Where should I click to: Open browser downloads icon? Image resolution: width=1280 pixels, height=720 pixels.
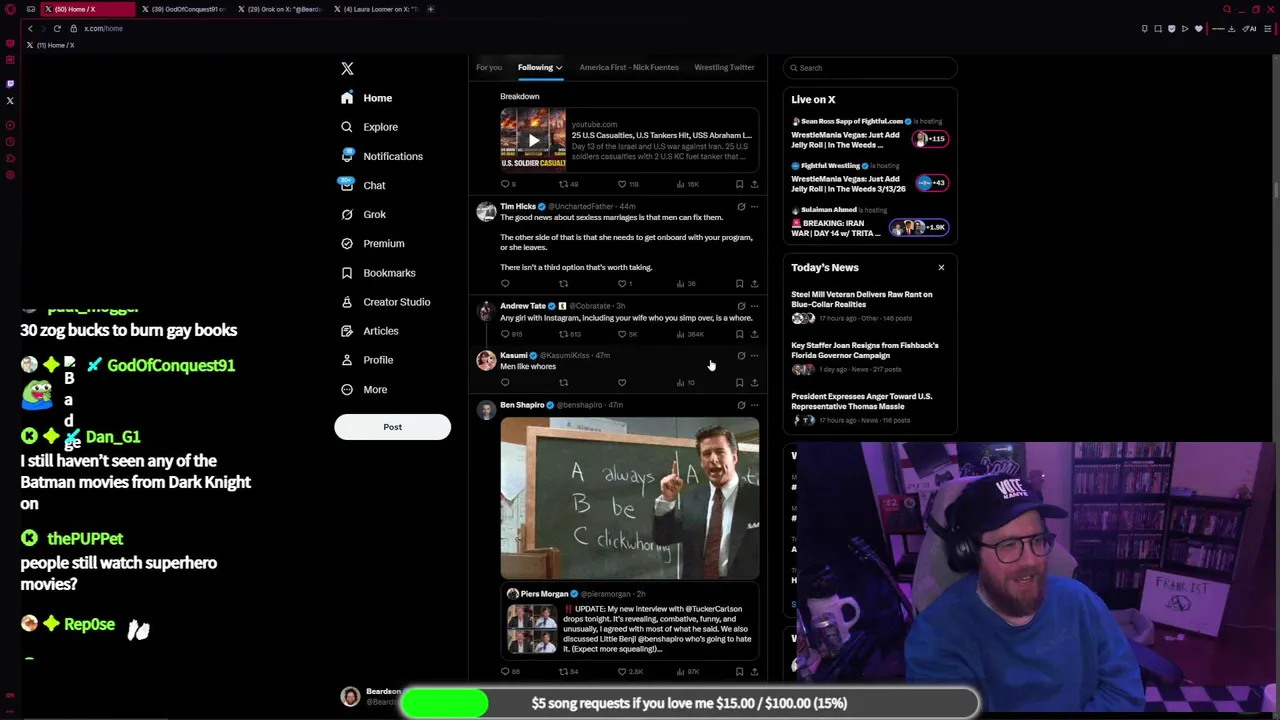click(x=1231, y=28)
